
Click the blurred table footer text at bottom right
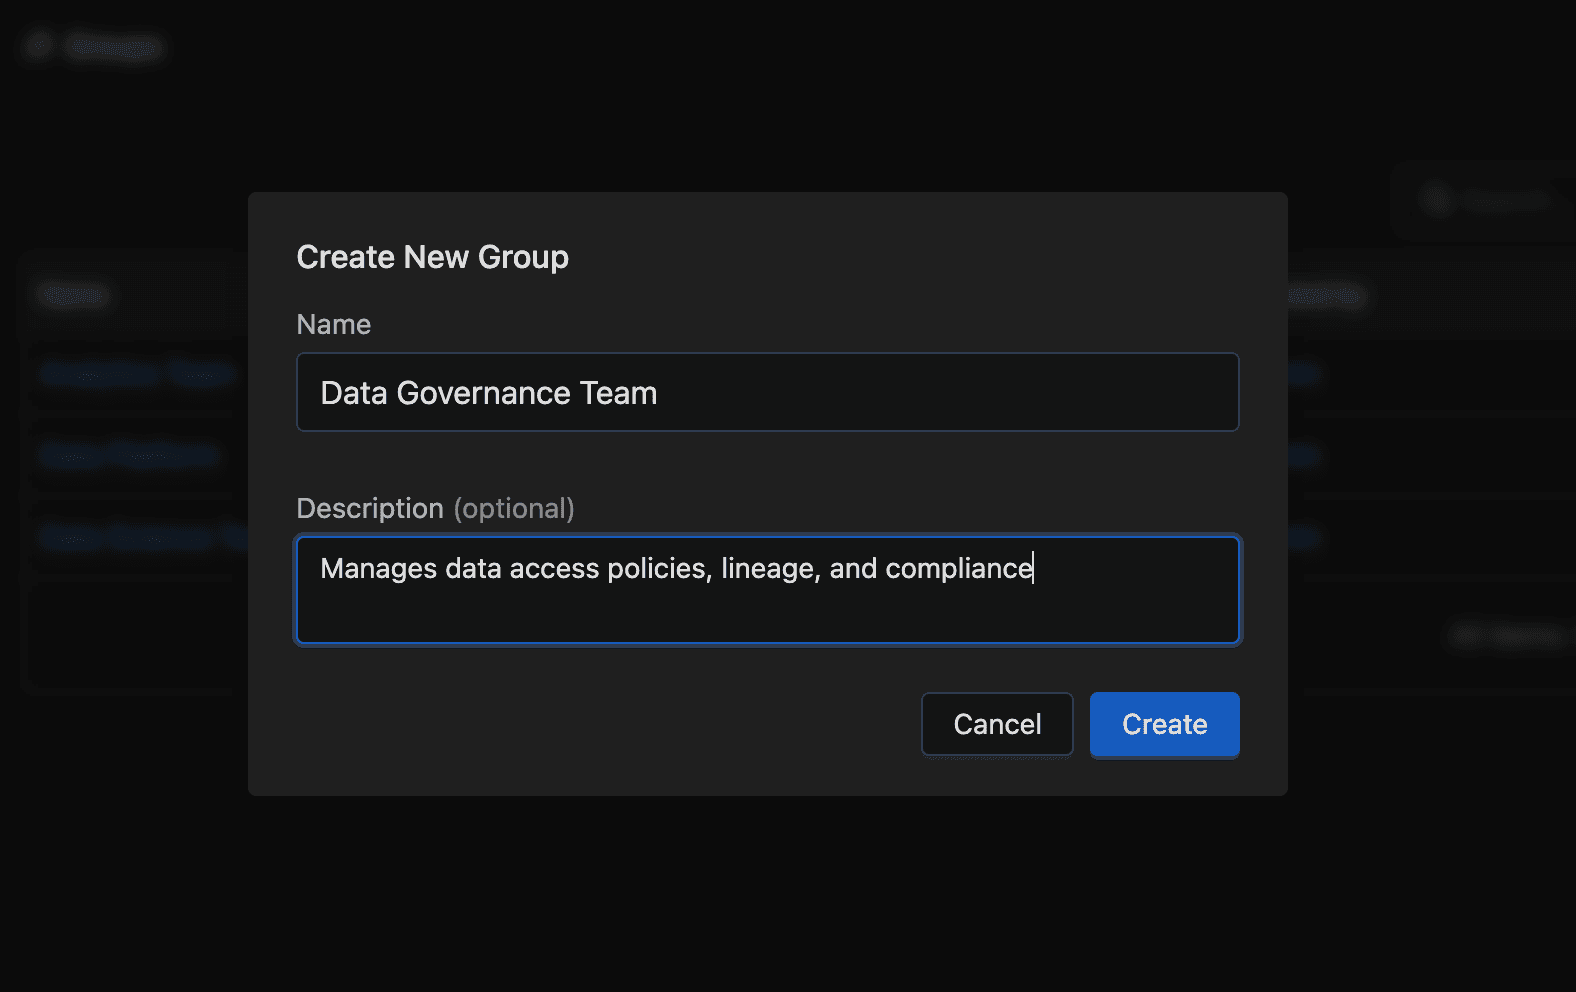click(1509, 636)
